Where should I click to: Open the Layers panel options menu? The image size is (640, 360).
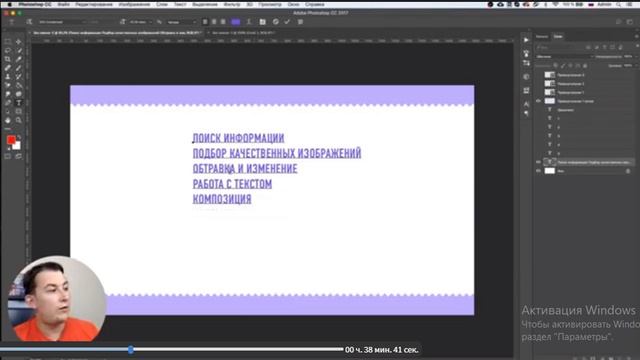pyautogui.click(x=636, y=37)
